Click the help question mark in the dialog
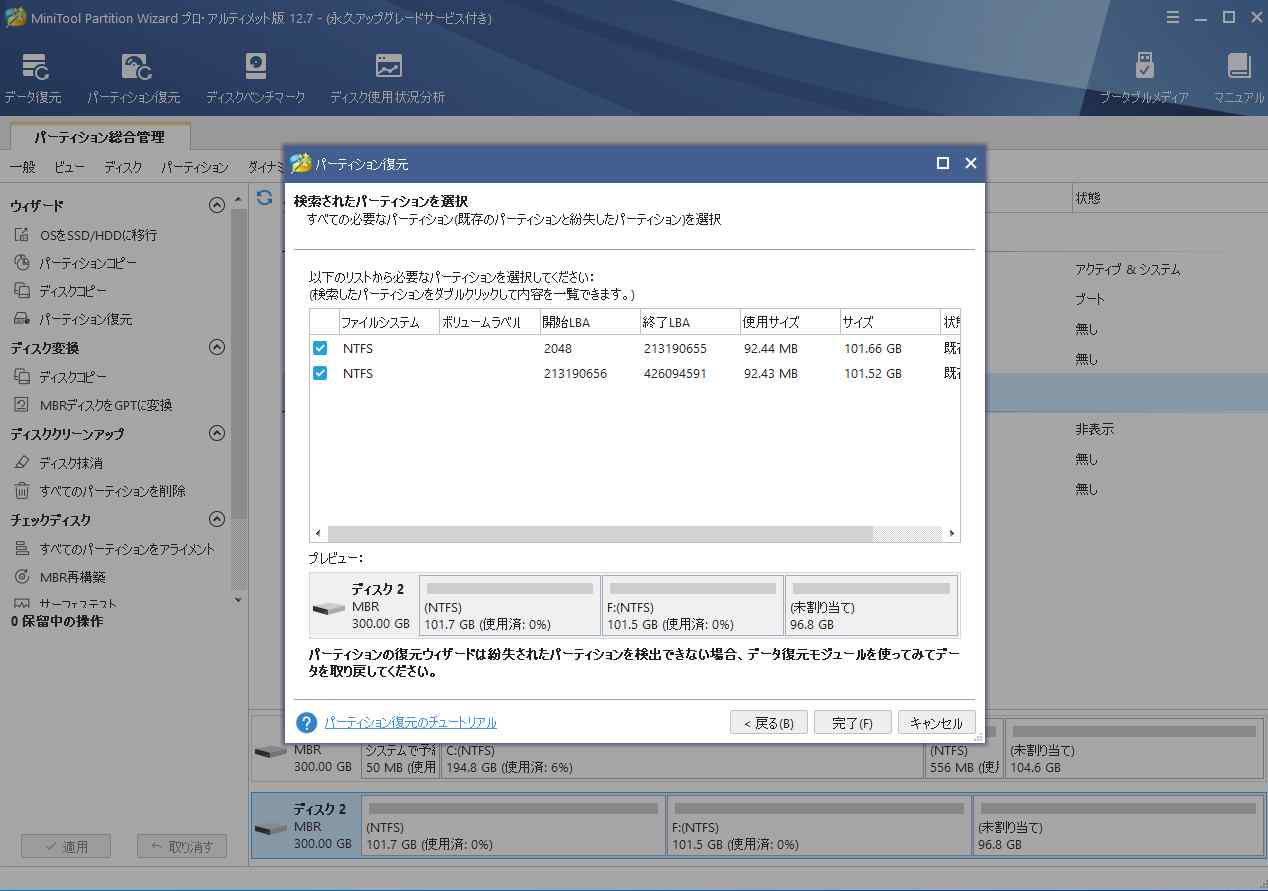Image resolution: width=1268 pixels, height=891 pixels. 305,722
